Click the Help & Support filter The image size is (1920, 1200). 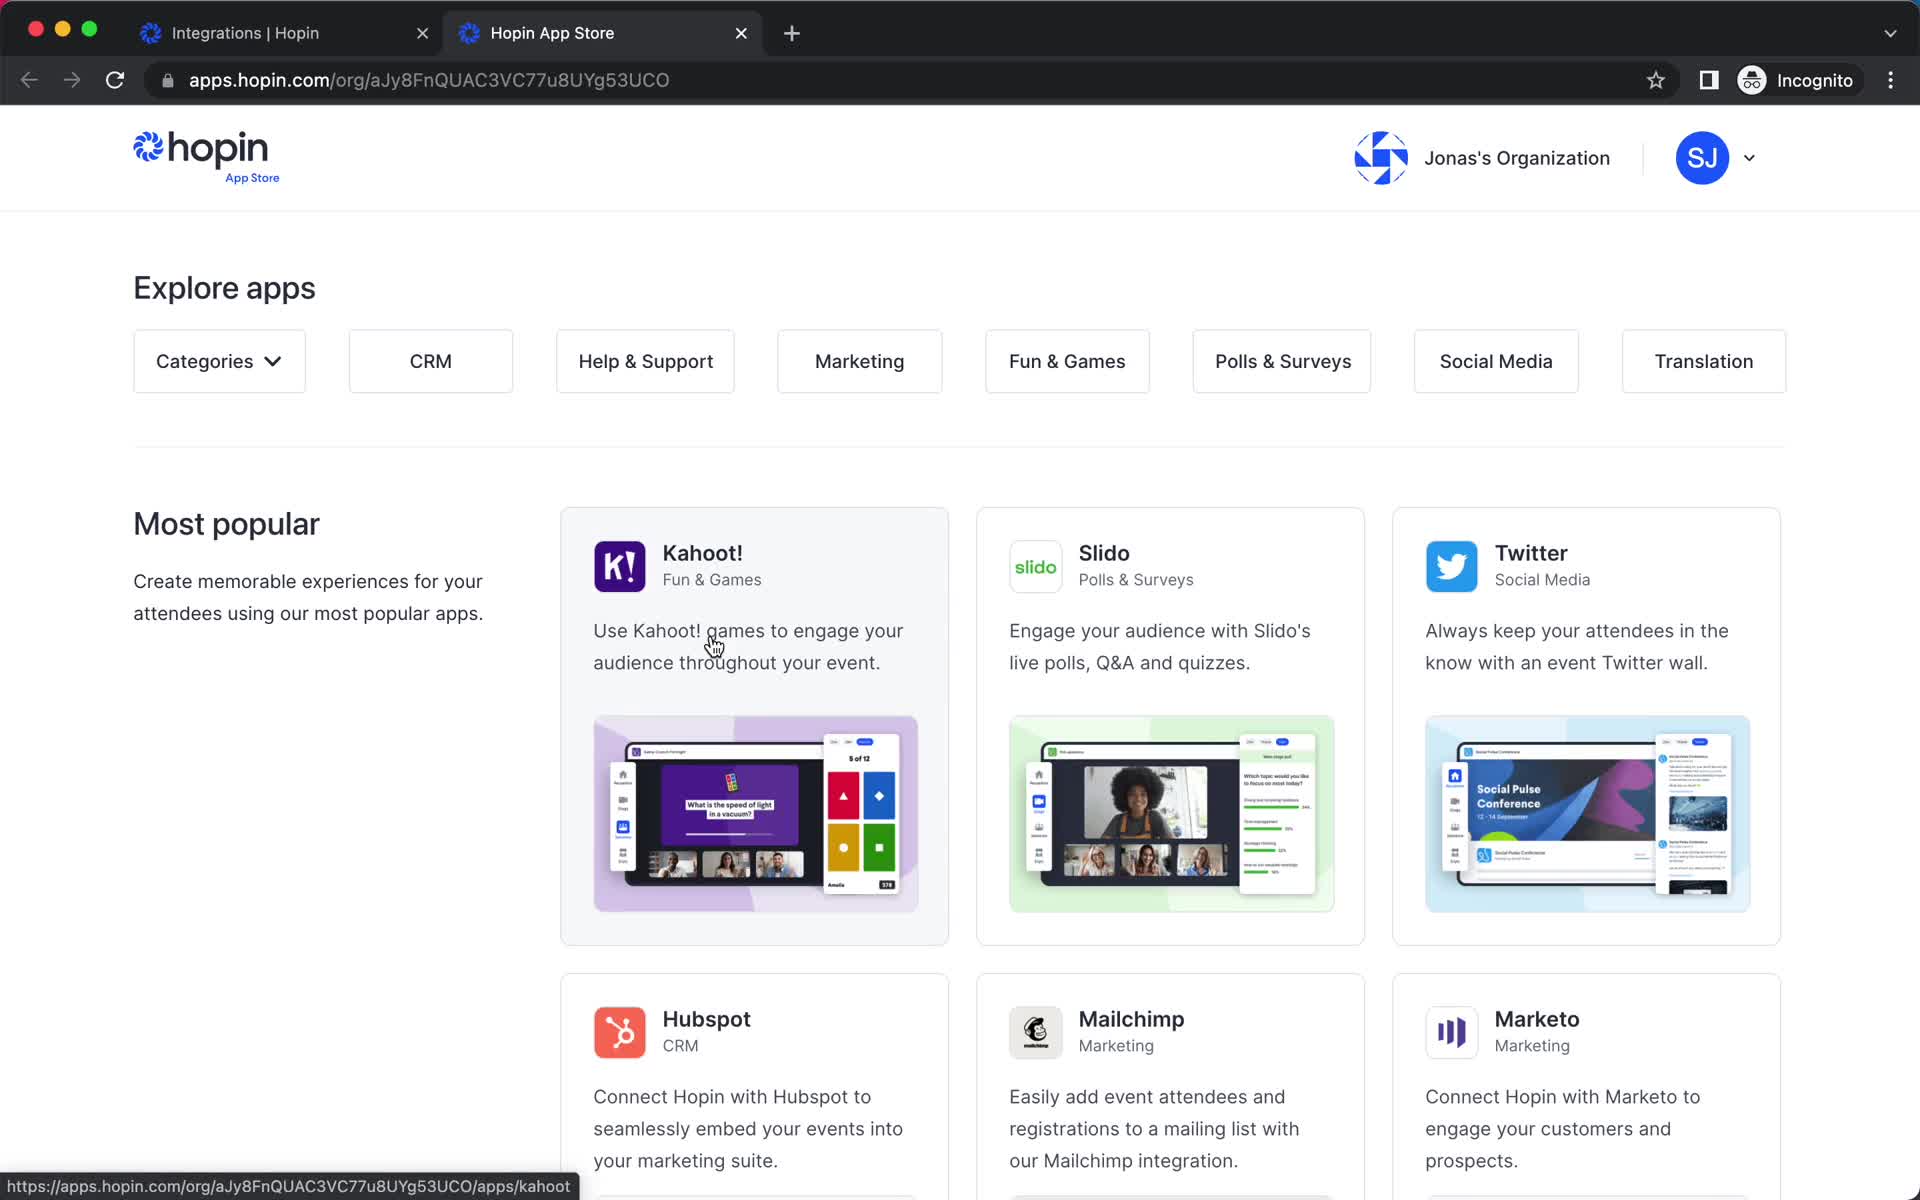646,361
